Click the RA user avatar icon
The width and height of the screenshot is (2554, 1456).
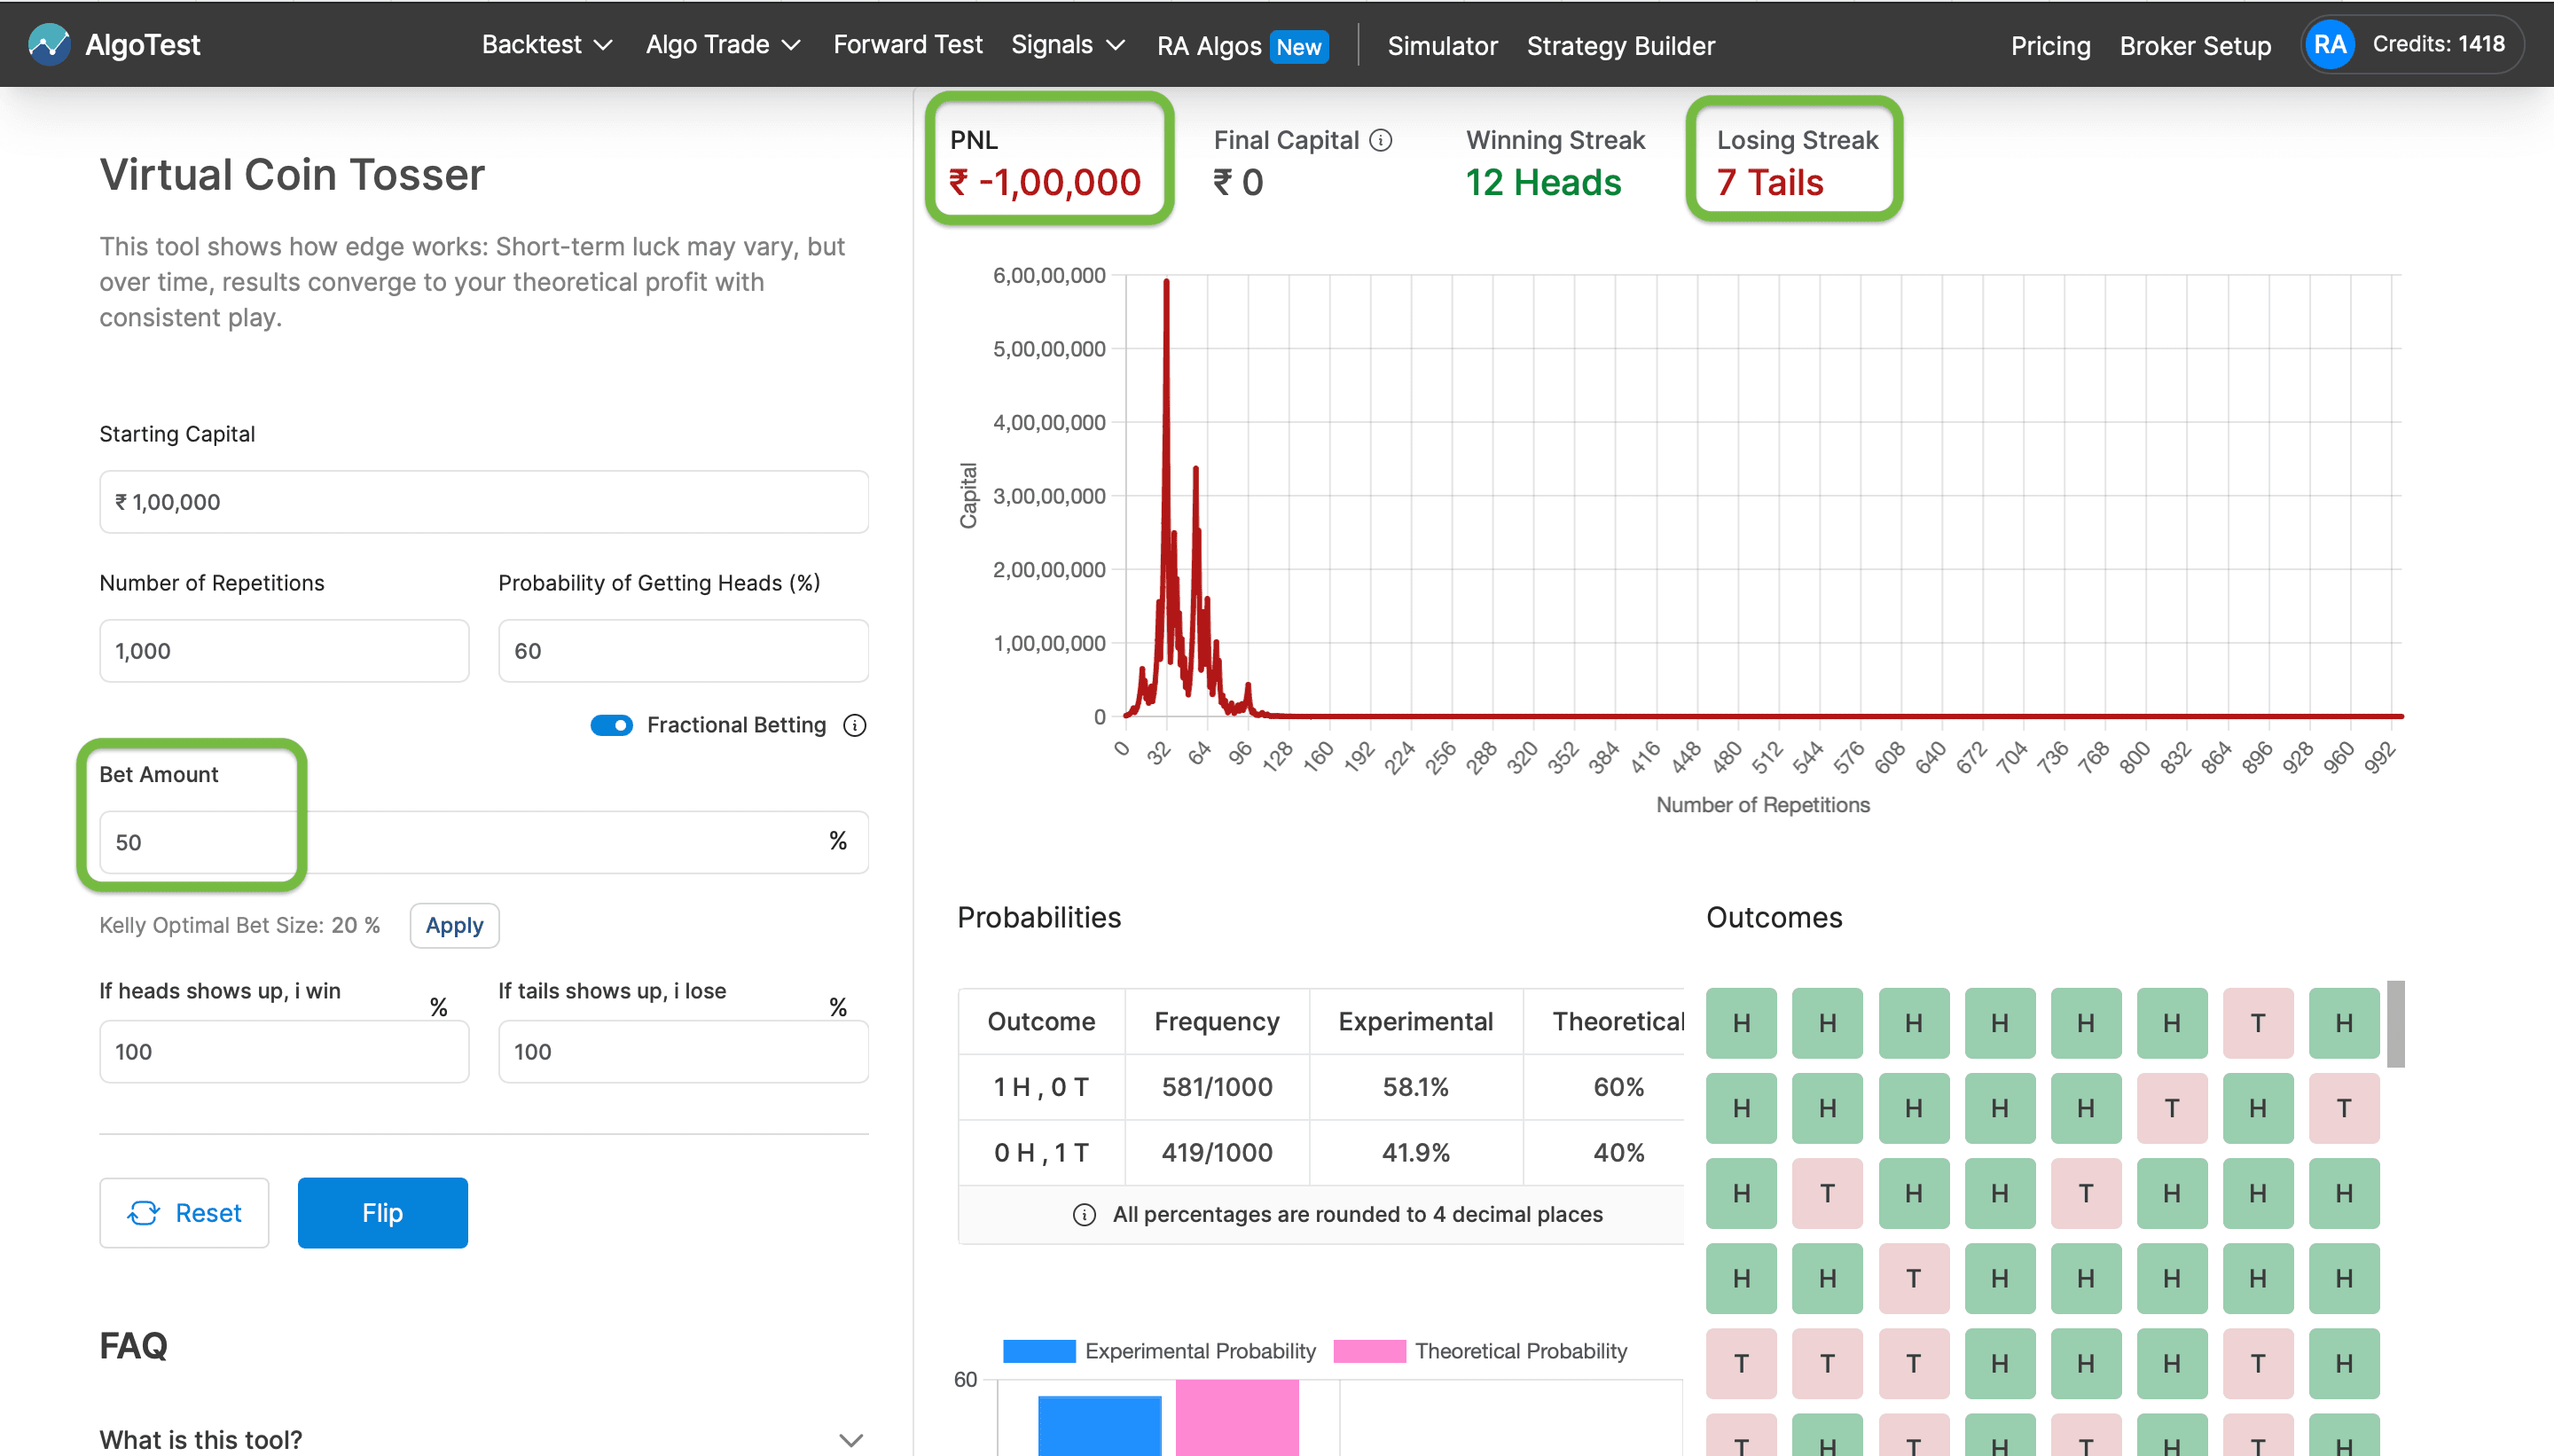2329,44
